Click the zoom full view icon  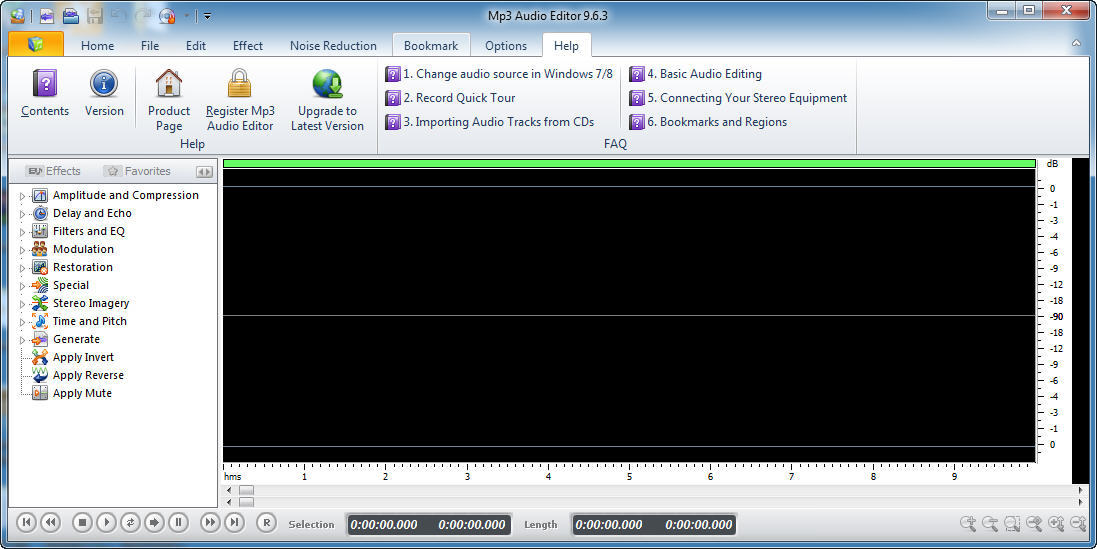(x=1034, y=524)
